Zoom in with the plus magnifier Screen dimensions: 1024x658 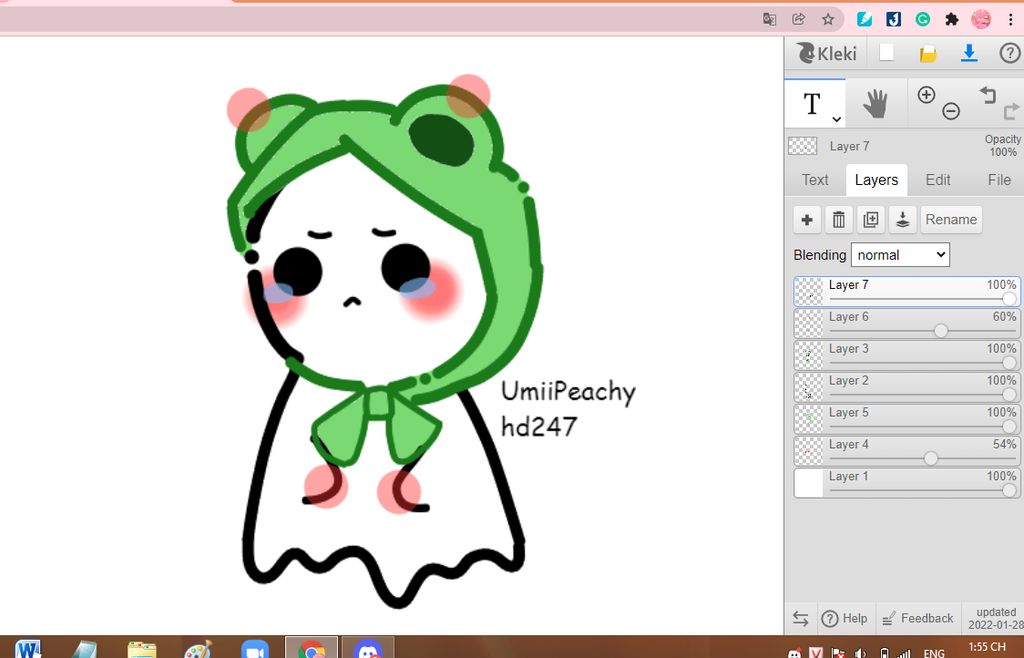coord(926,95)
